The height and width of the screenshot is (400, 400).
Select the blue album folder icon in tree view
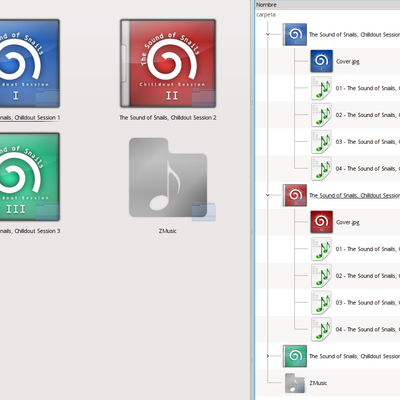pos(295,34)
